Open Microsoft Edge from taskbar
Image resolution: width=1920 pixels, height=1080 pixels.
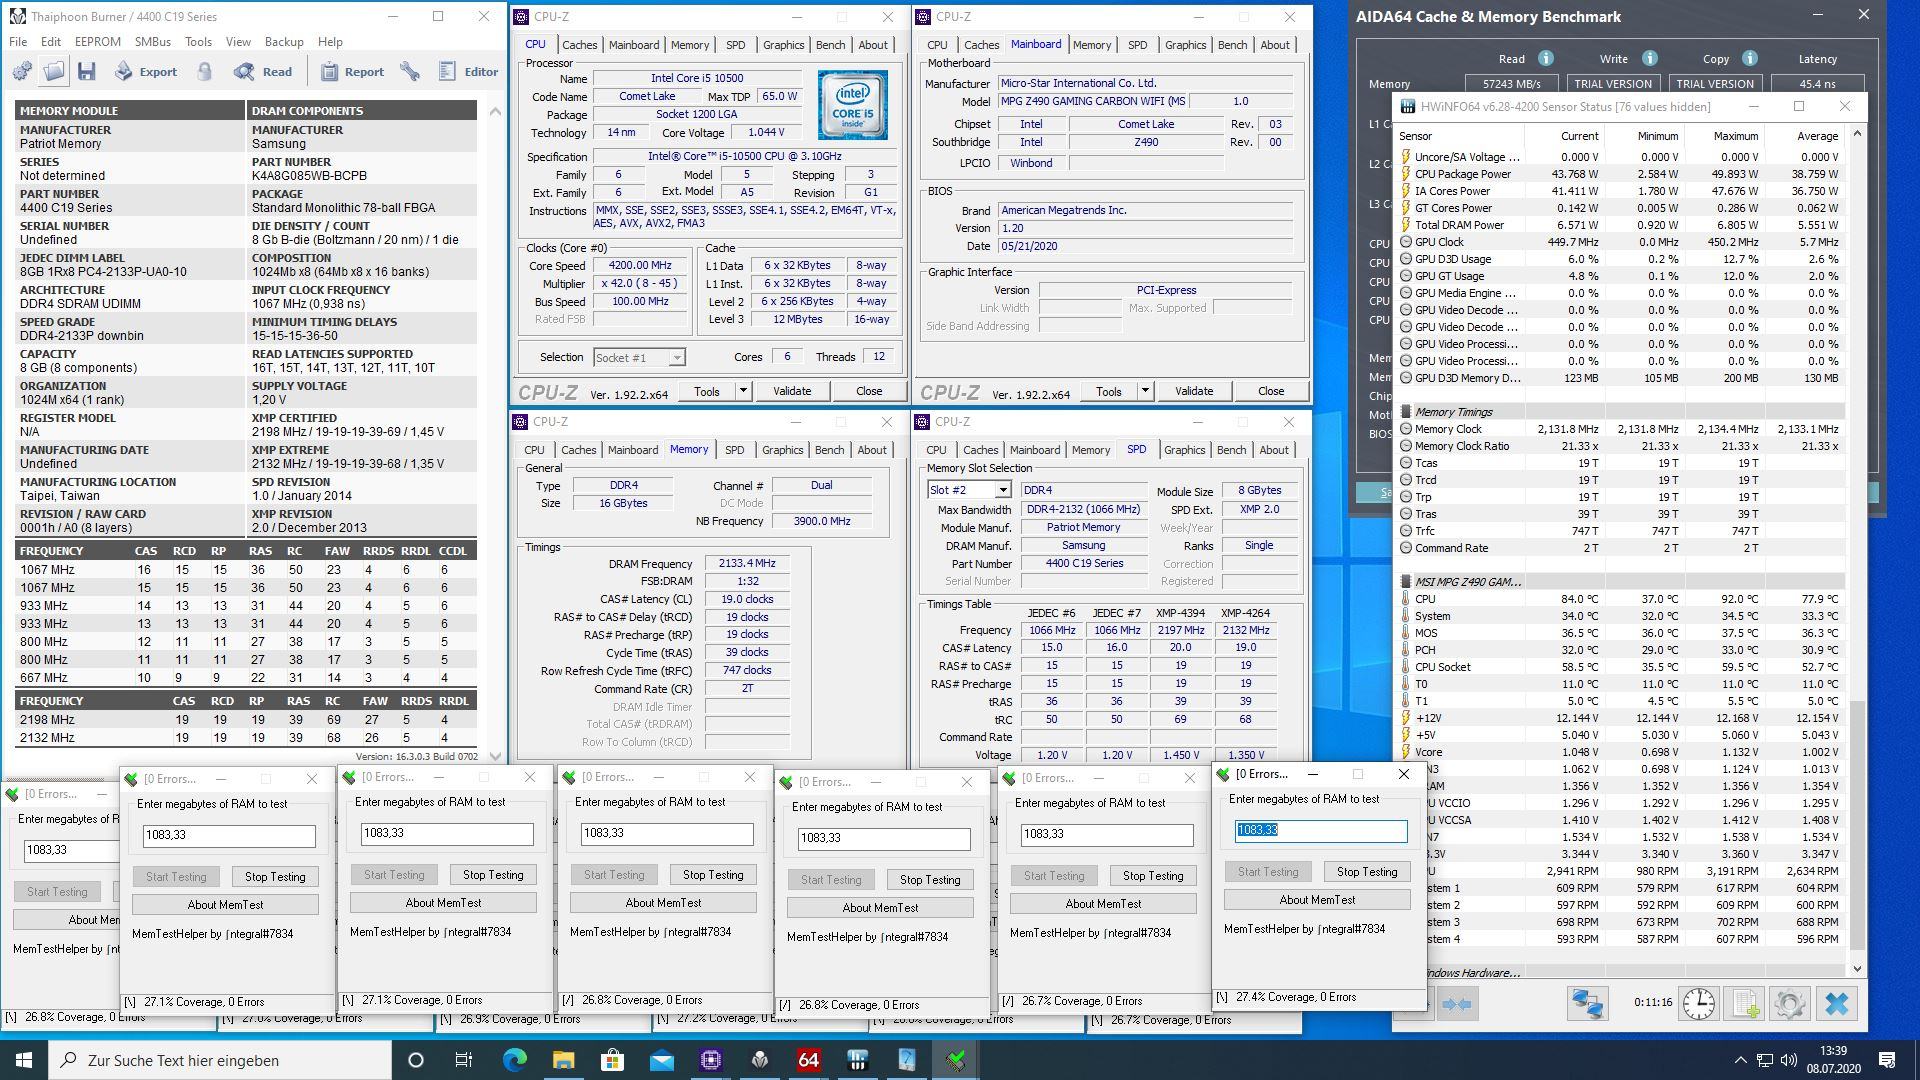tap(514, 1060)
